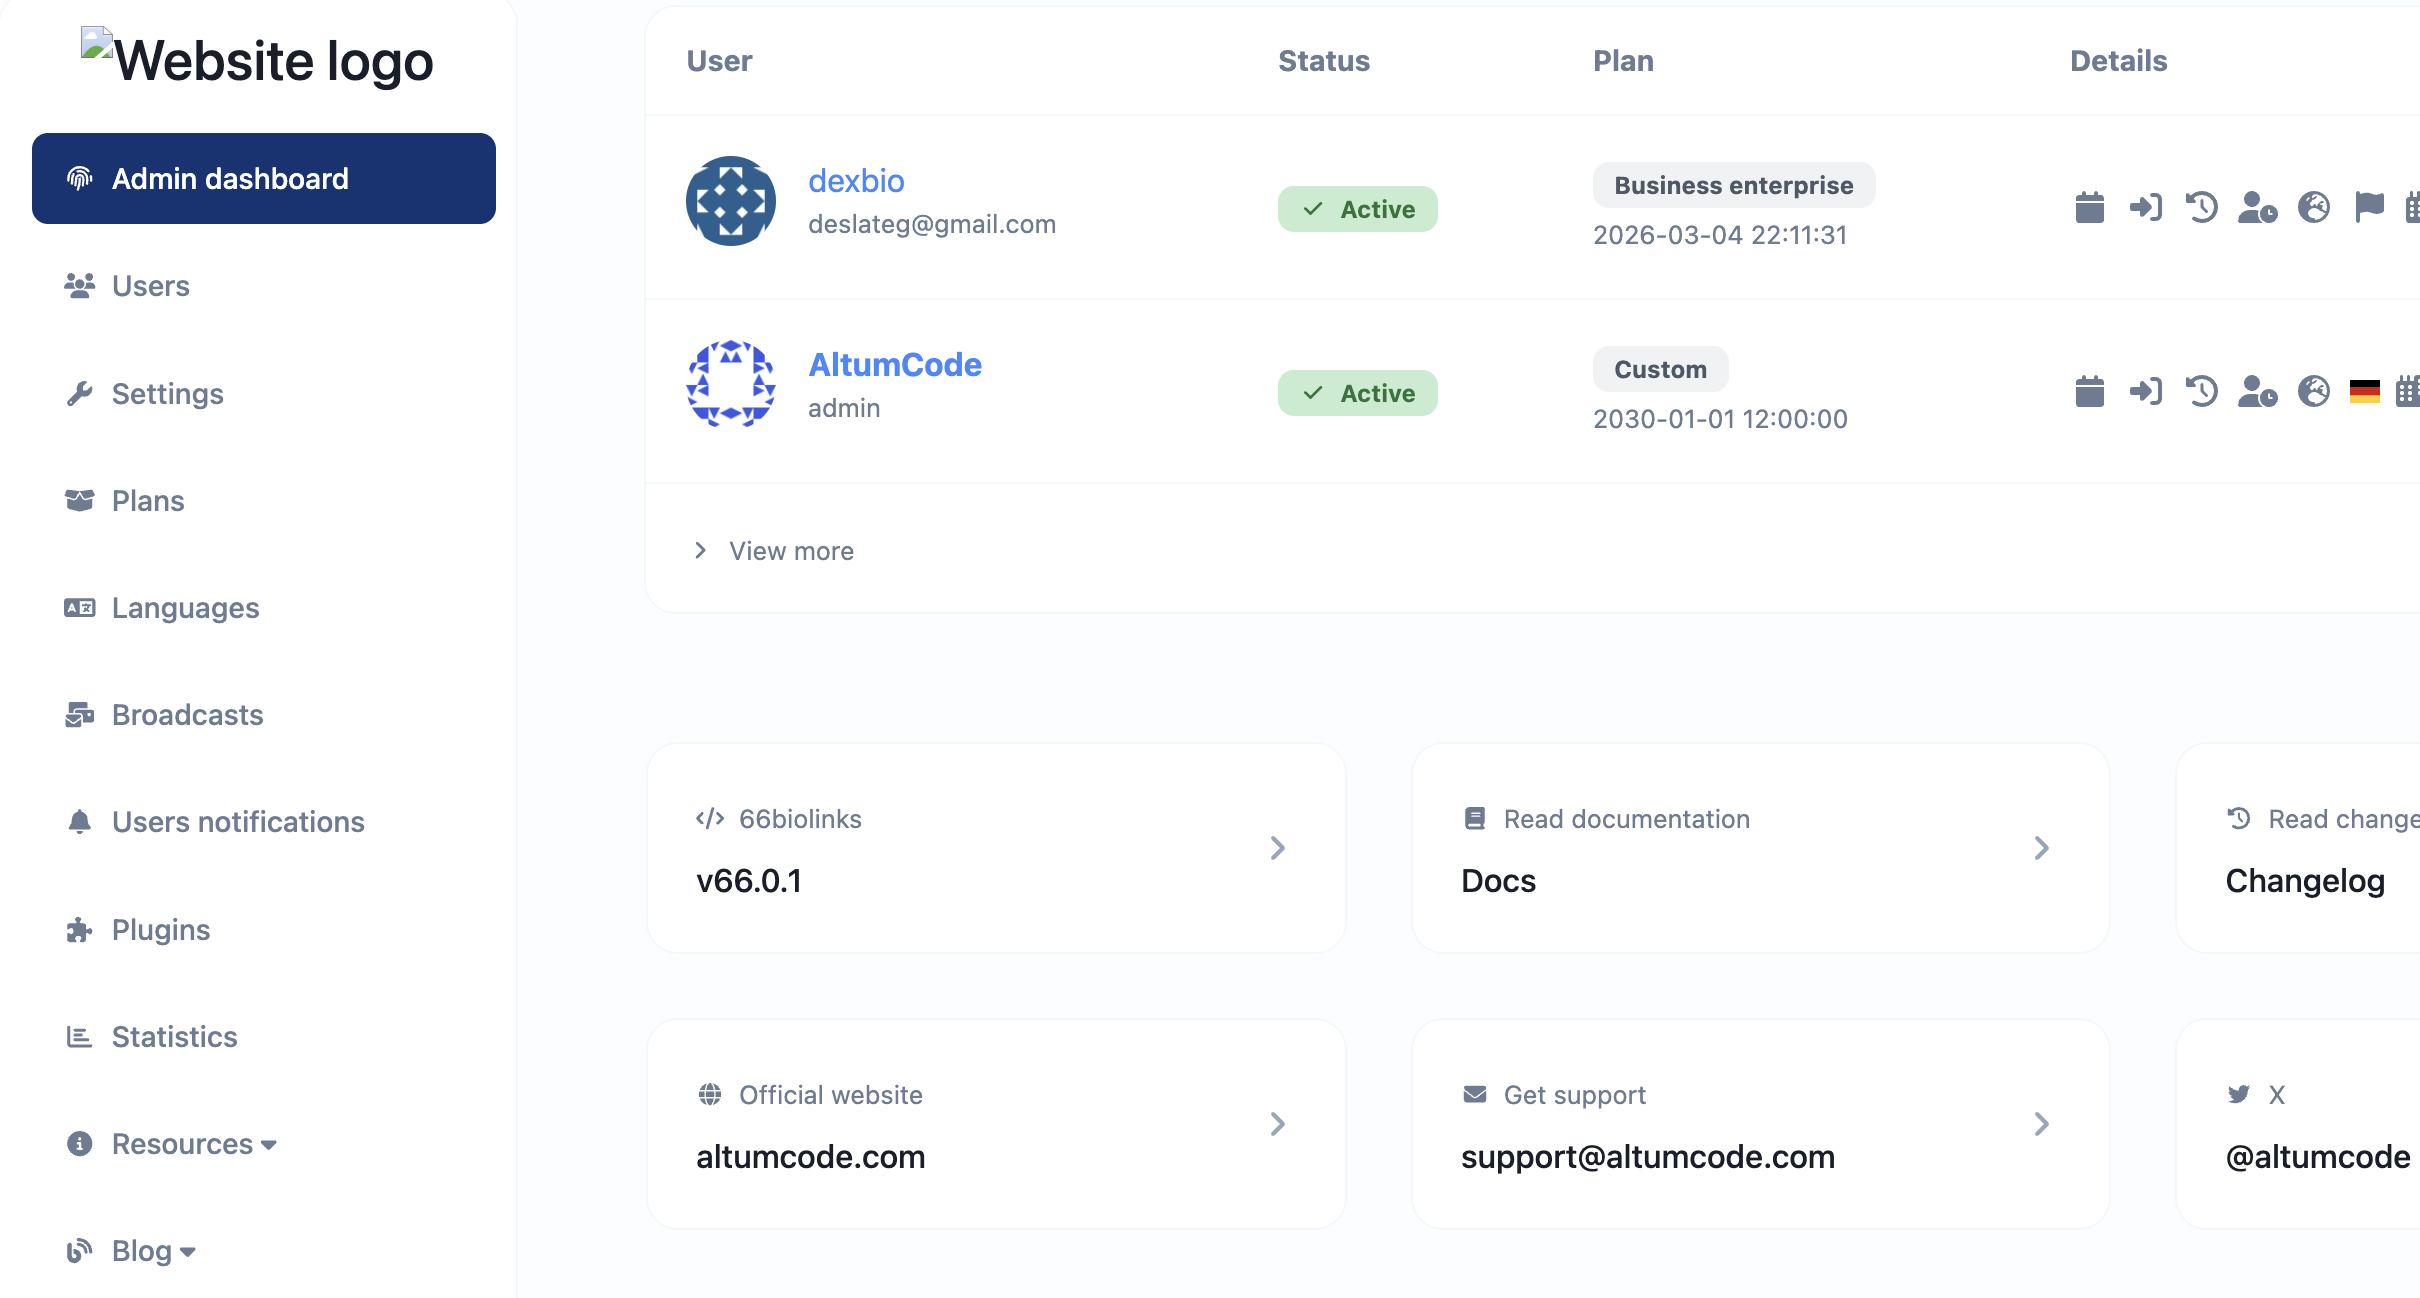Open Plugins in the sidebar

[x=264, y=930]
